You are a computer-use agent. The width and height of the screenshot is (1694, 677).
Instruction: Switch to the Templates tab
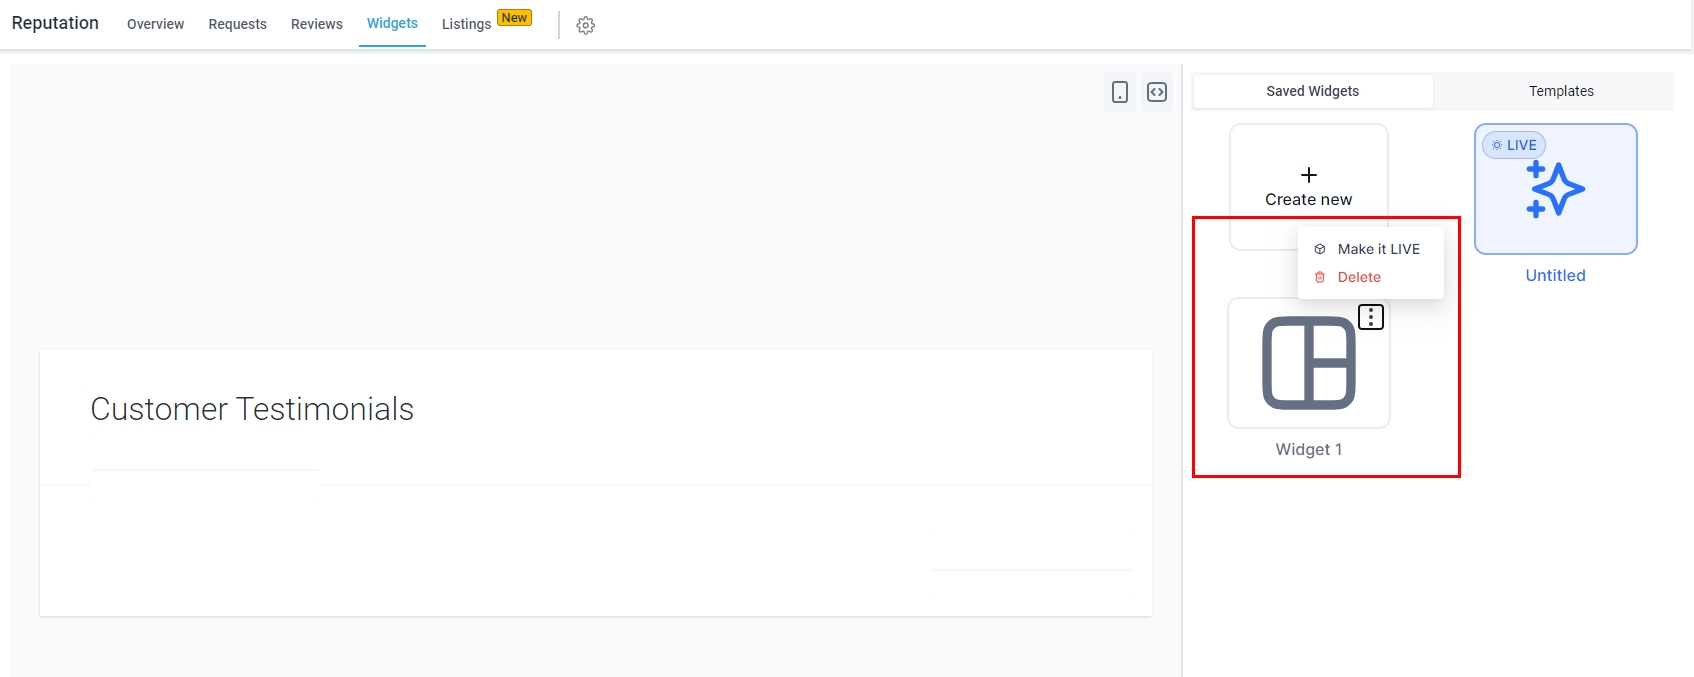coord(1560,91)
